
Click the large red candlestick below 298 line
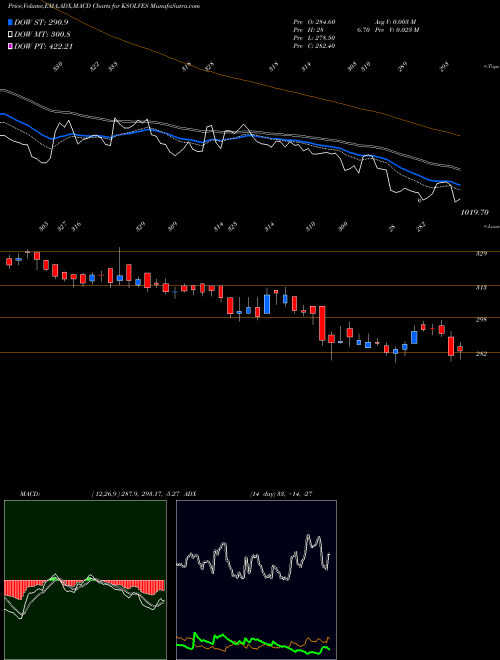322,323
